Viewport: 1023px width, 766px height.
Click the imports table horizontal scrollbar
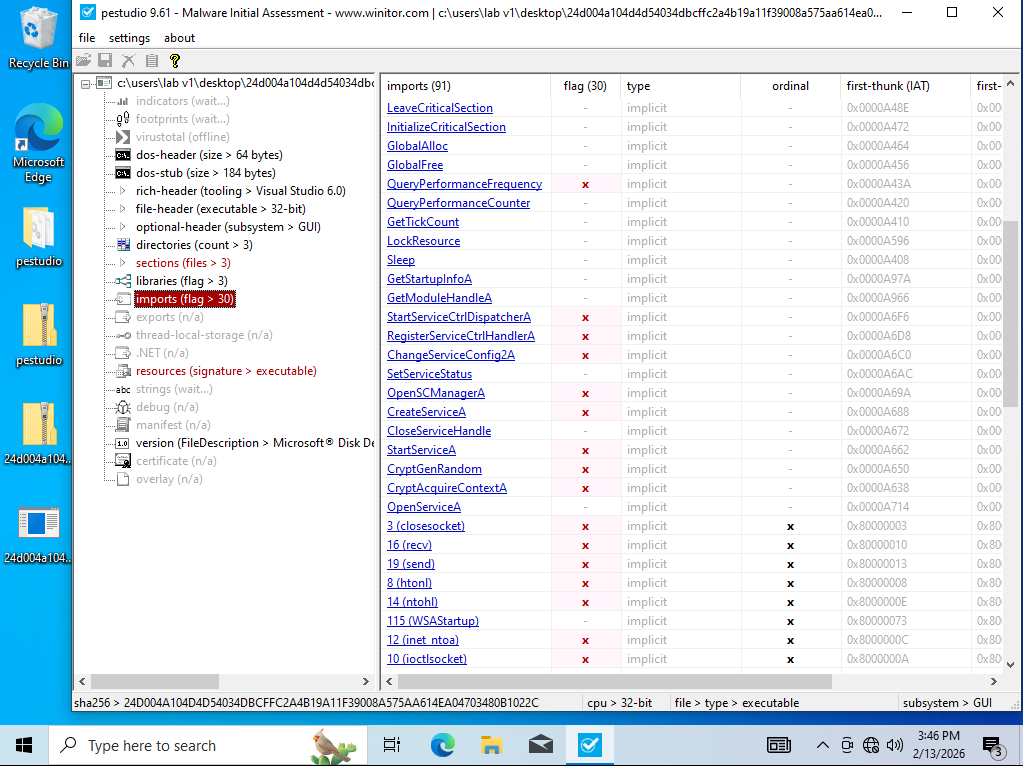click(615, 681)
